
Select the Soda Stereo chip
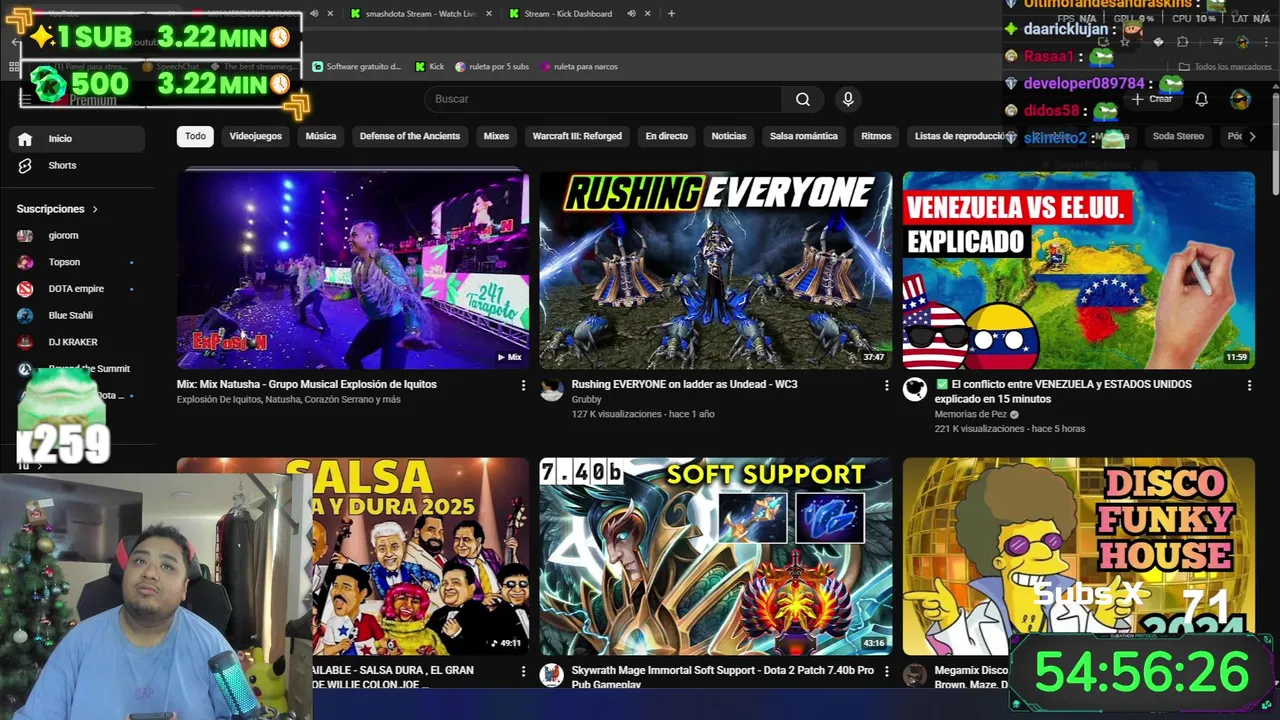[1178, 136]
